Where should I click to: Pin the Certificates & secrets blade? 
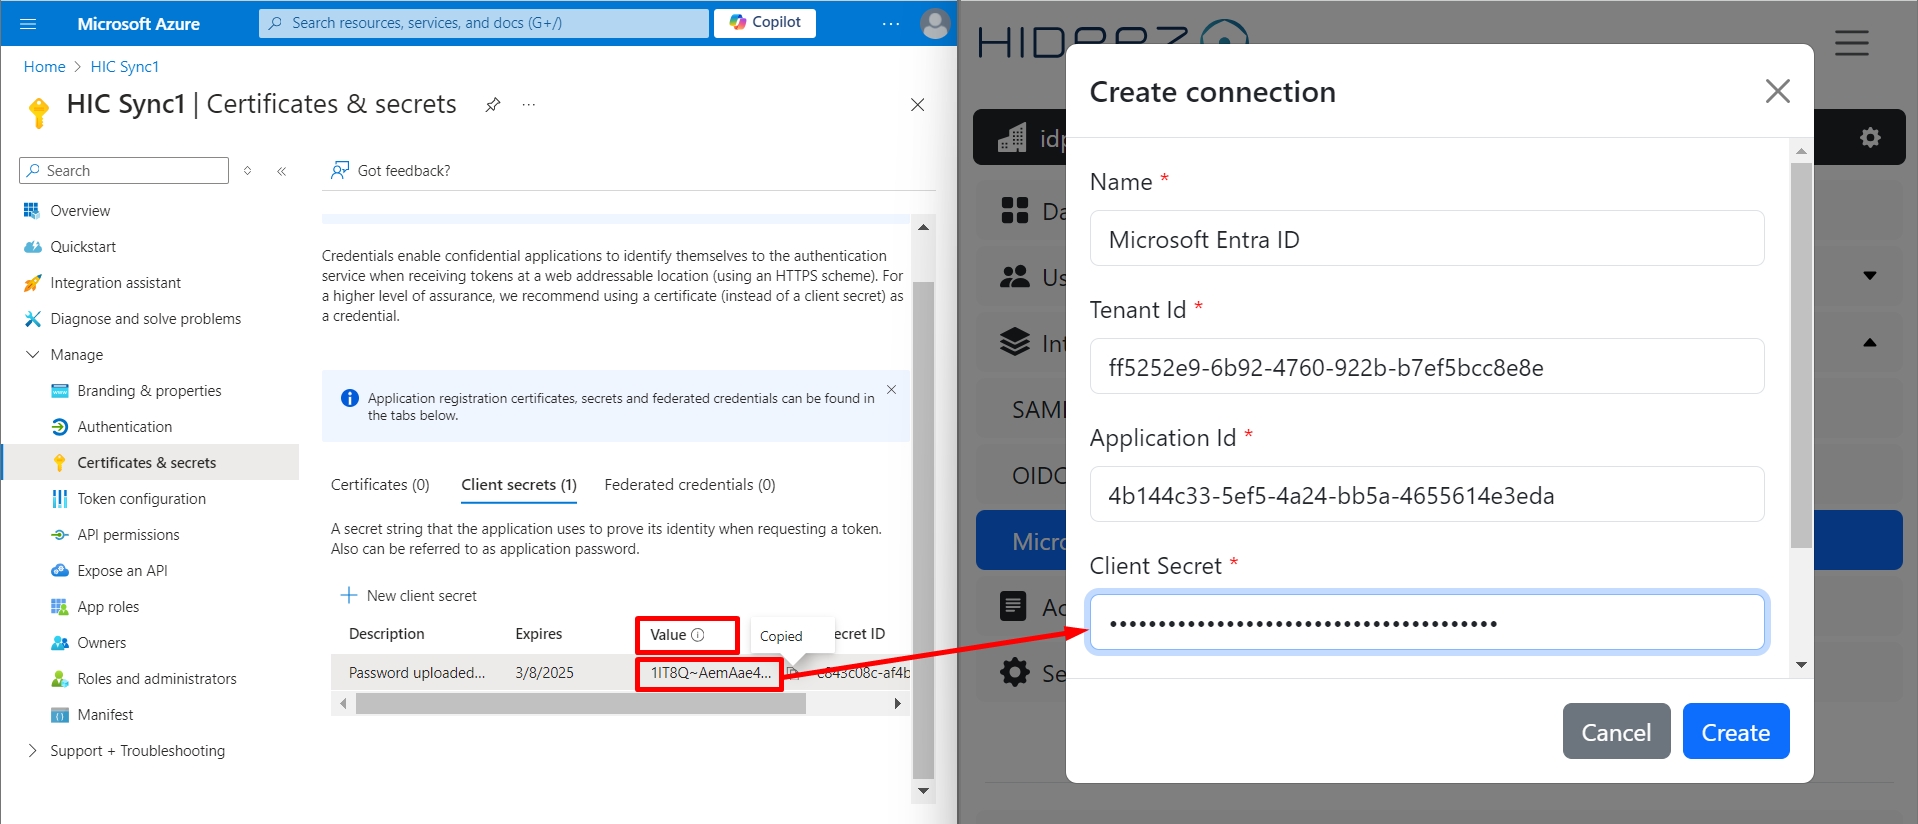[493, 105]
